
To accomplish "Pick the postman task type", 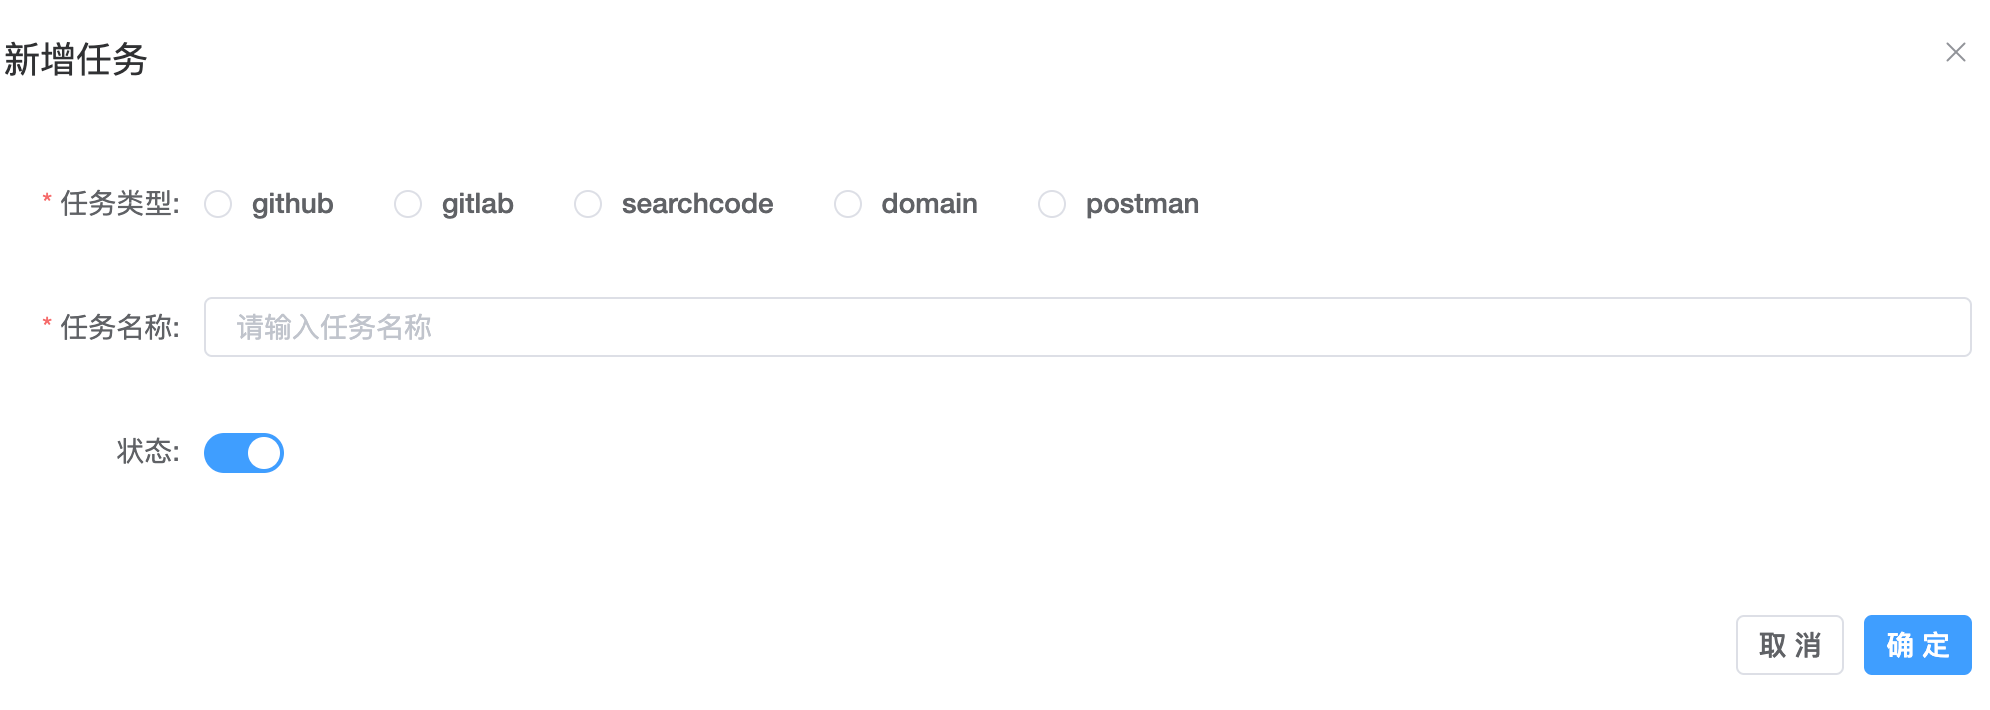I will pos(1052,204).
